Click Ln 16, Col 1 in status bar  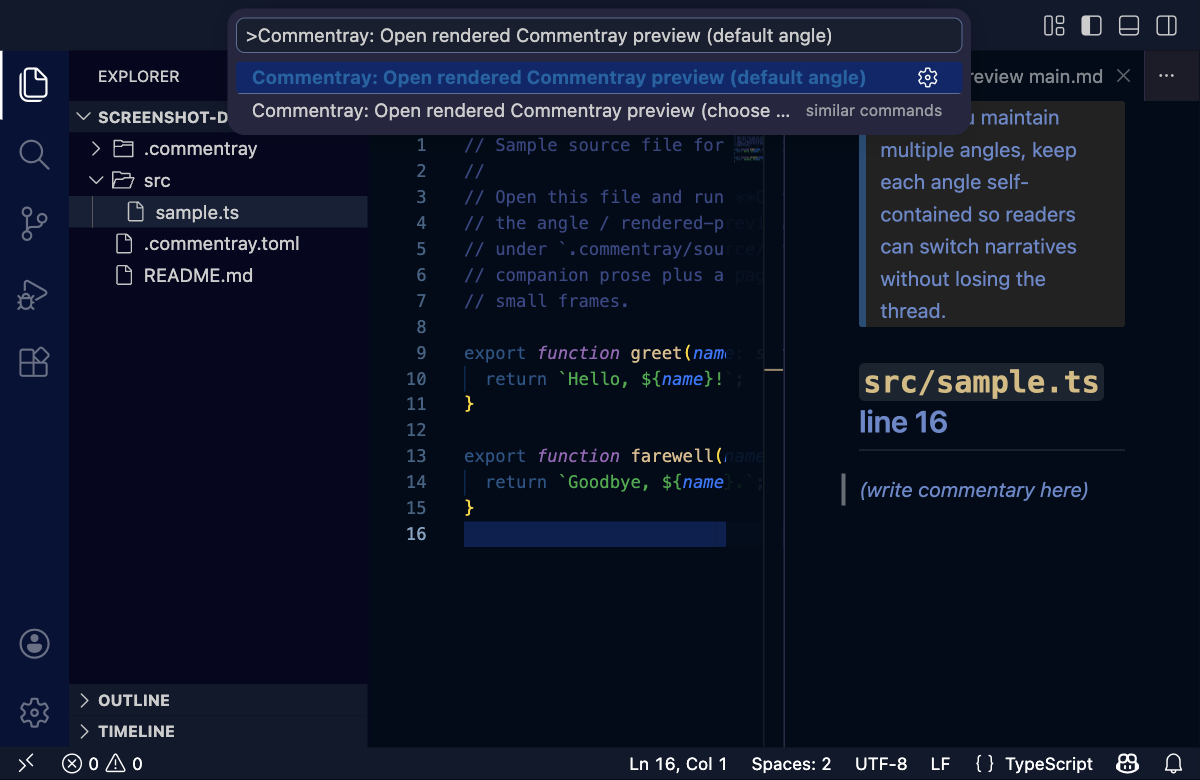[x=678, y=764]
